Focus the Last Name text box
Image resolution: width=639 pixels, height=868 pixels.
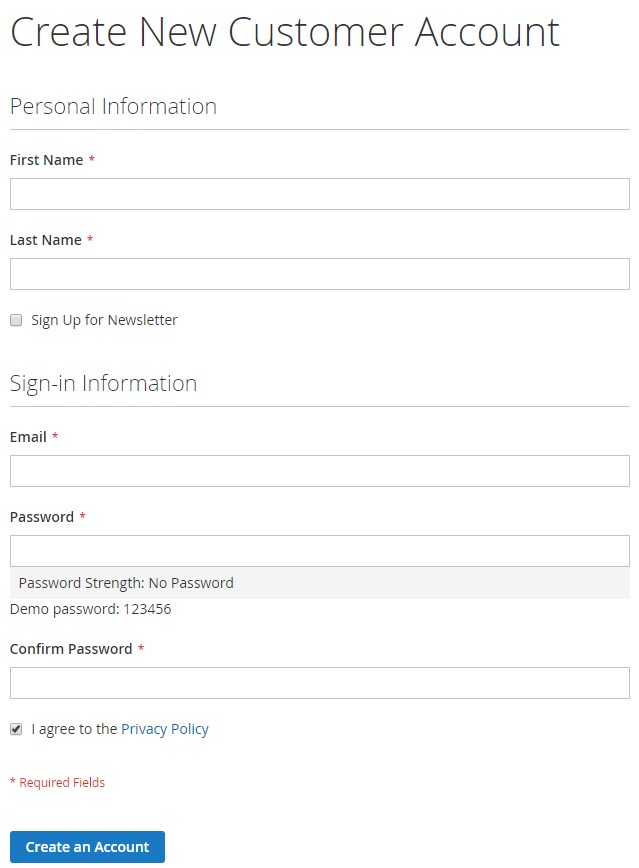click(x=319, y=274)
